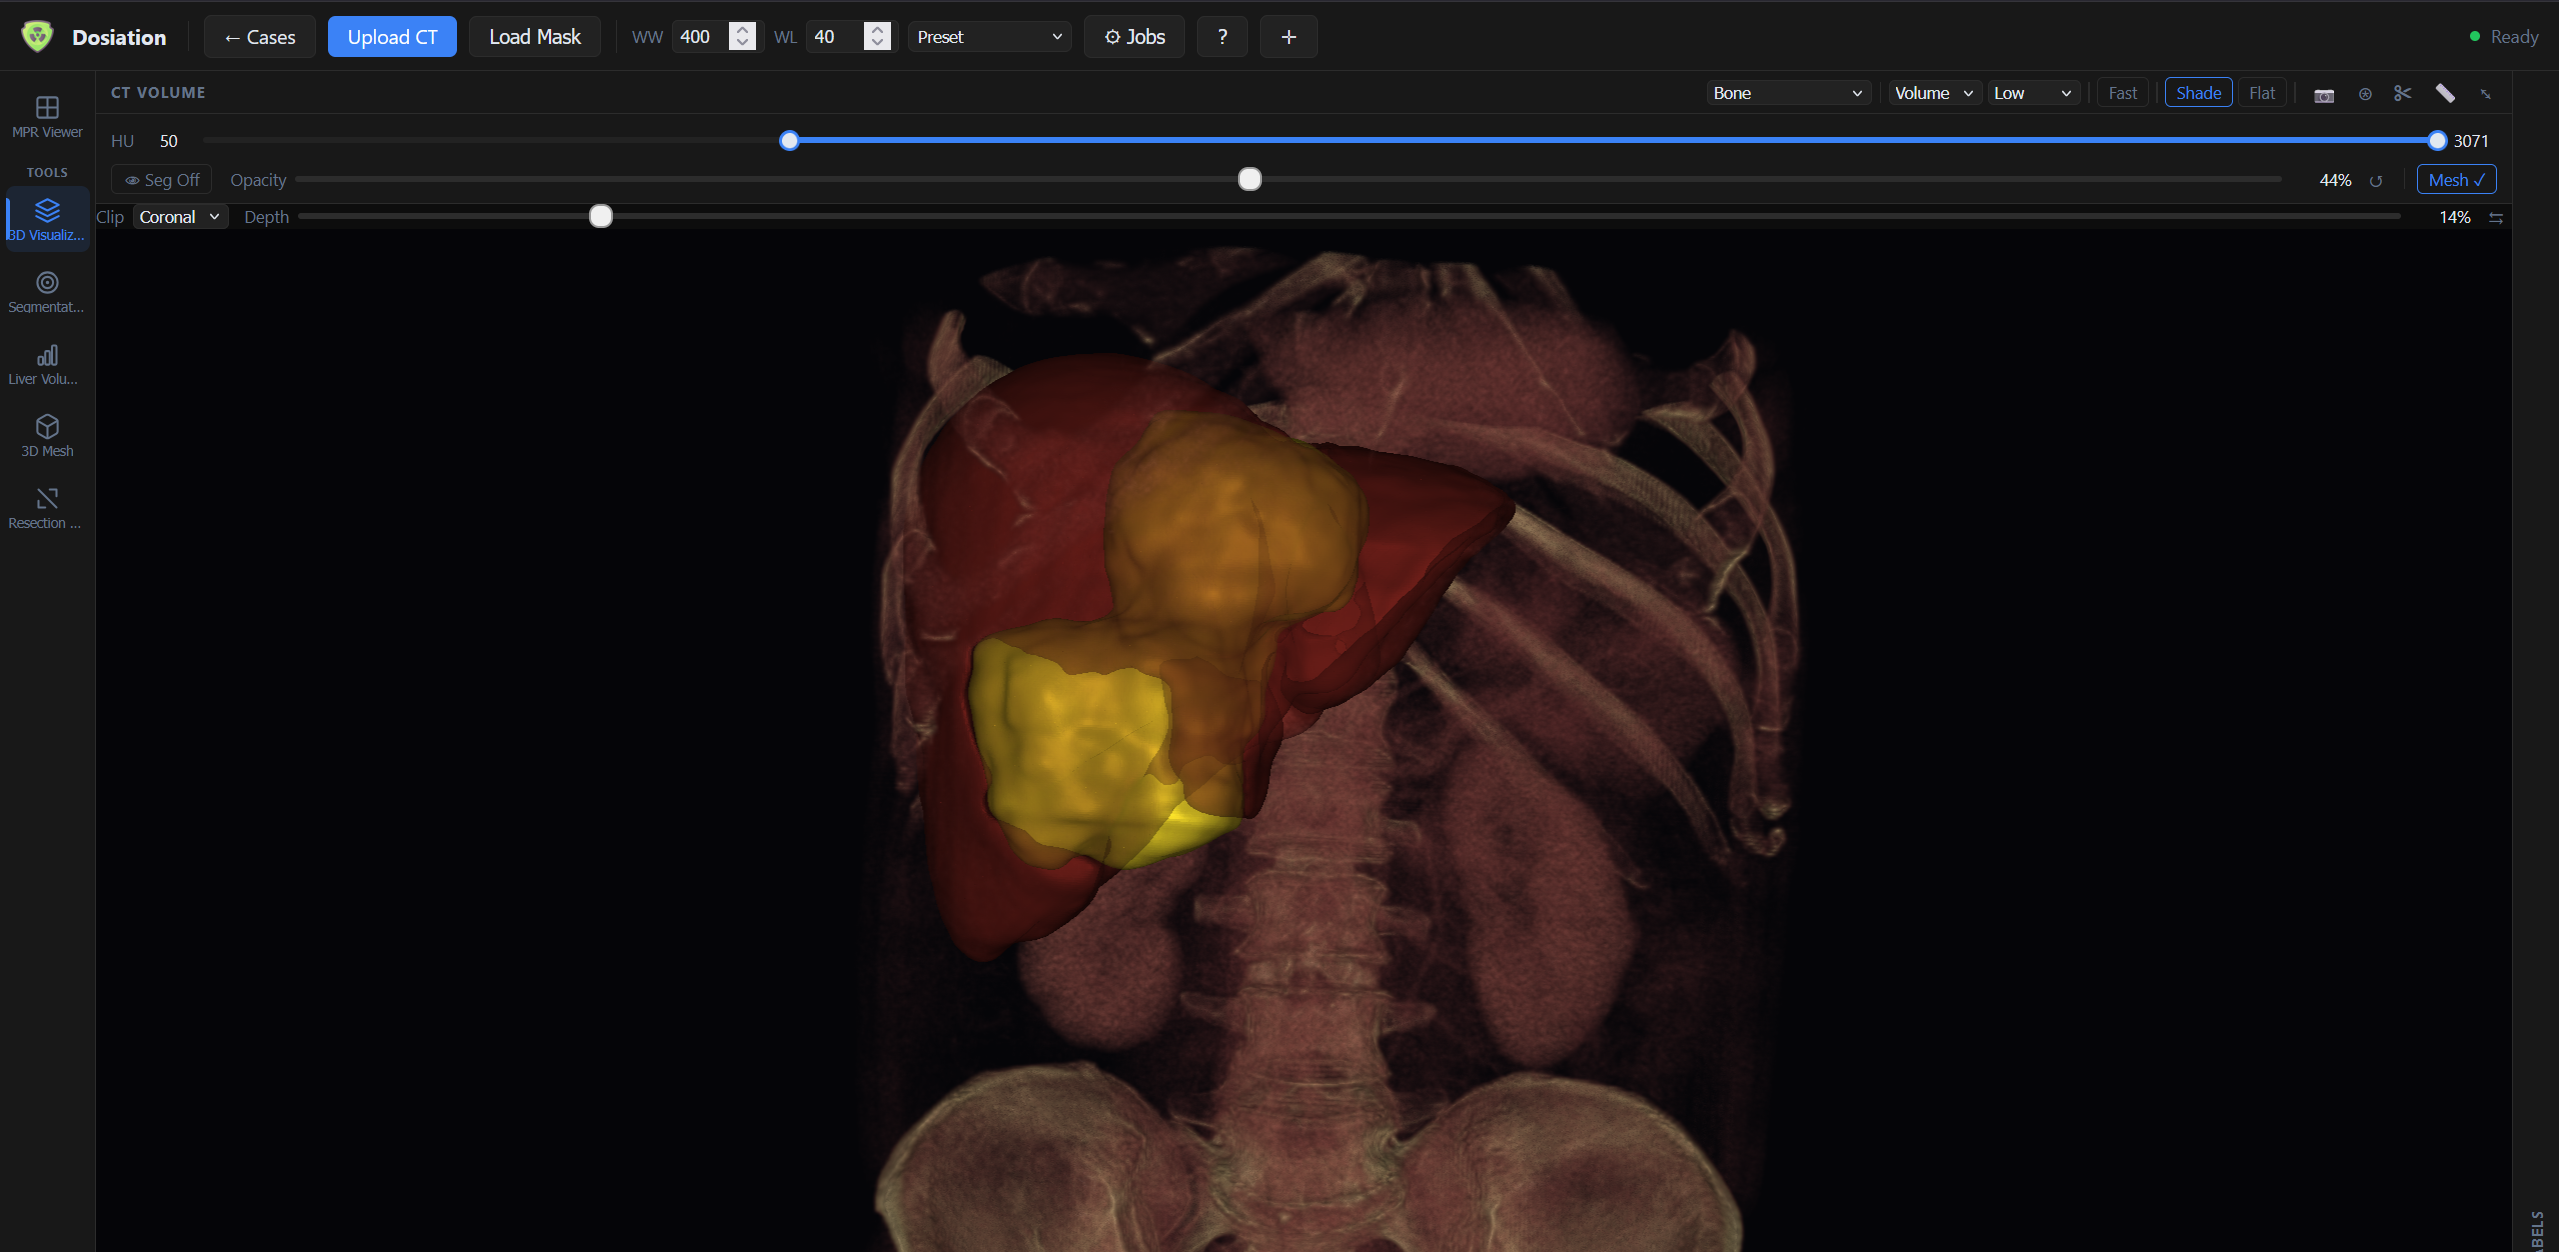
Task: Go back to Cases
Action: (260, 37)
